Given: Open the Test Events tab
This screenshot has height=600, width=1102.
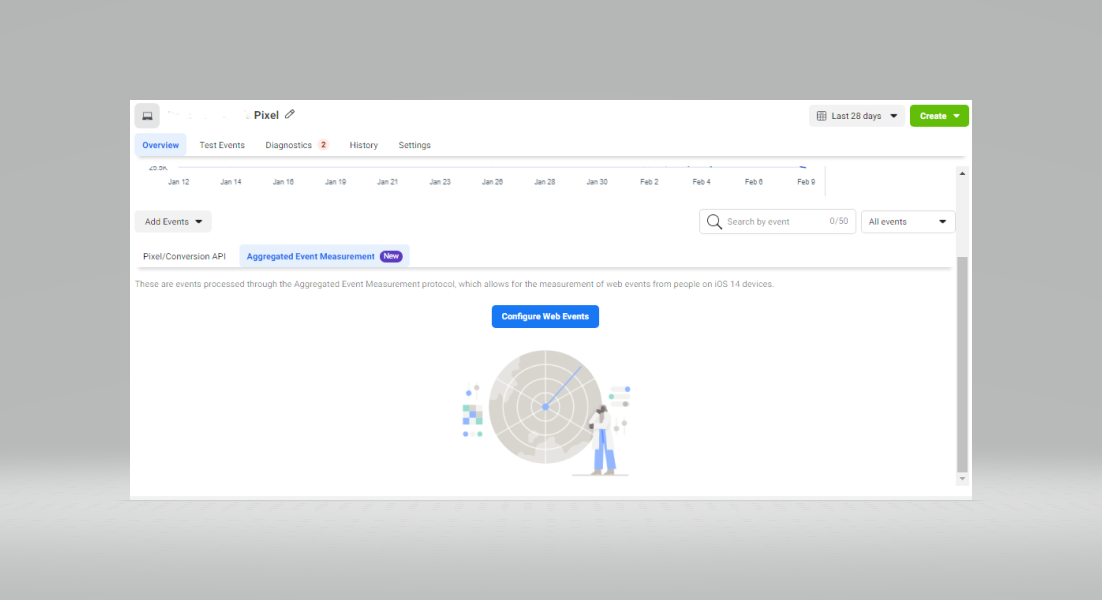Looking at the screenshot, I should coord(222,145).
